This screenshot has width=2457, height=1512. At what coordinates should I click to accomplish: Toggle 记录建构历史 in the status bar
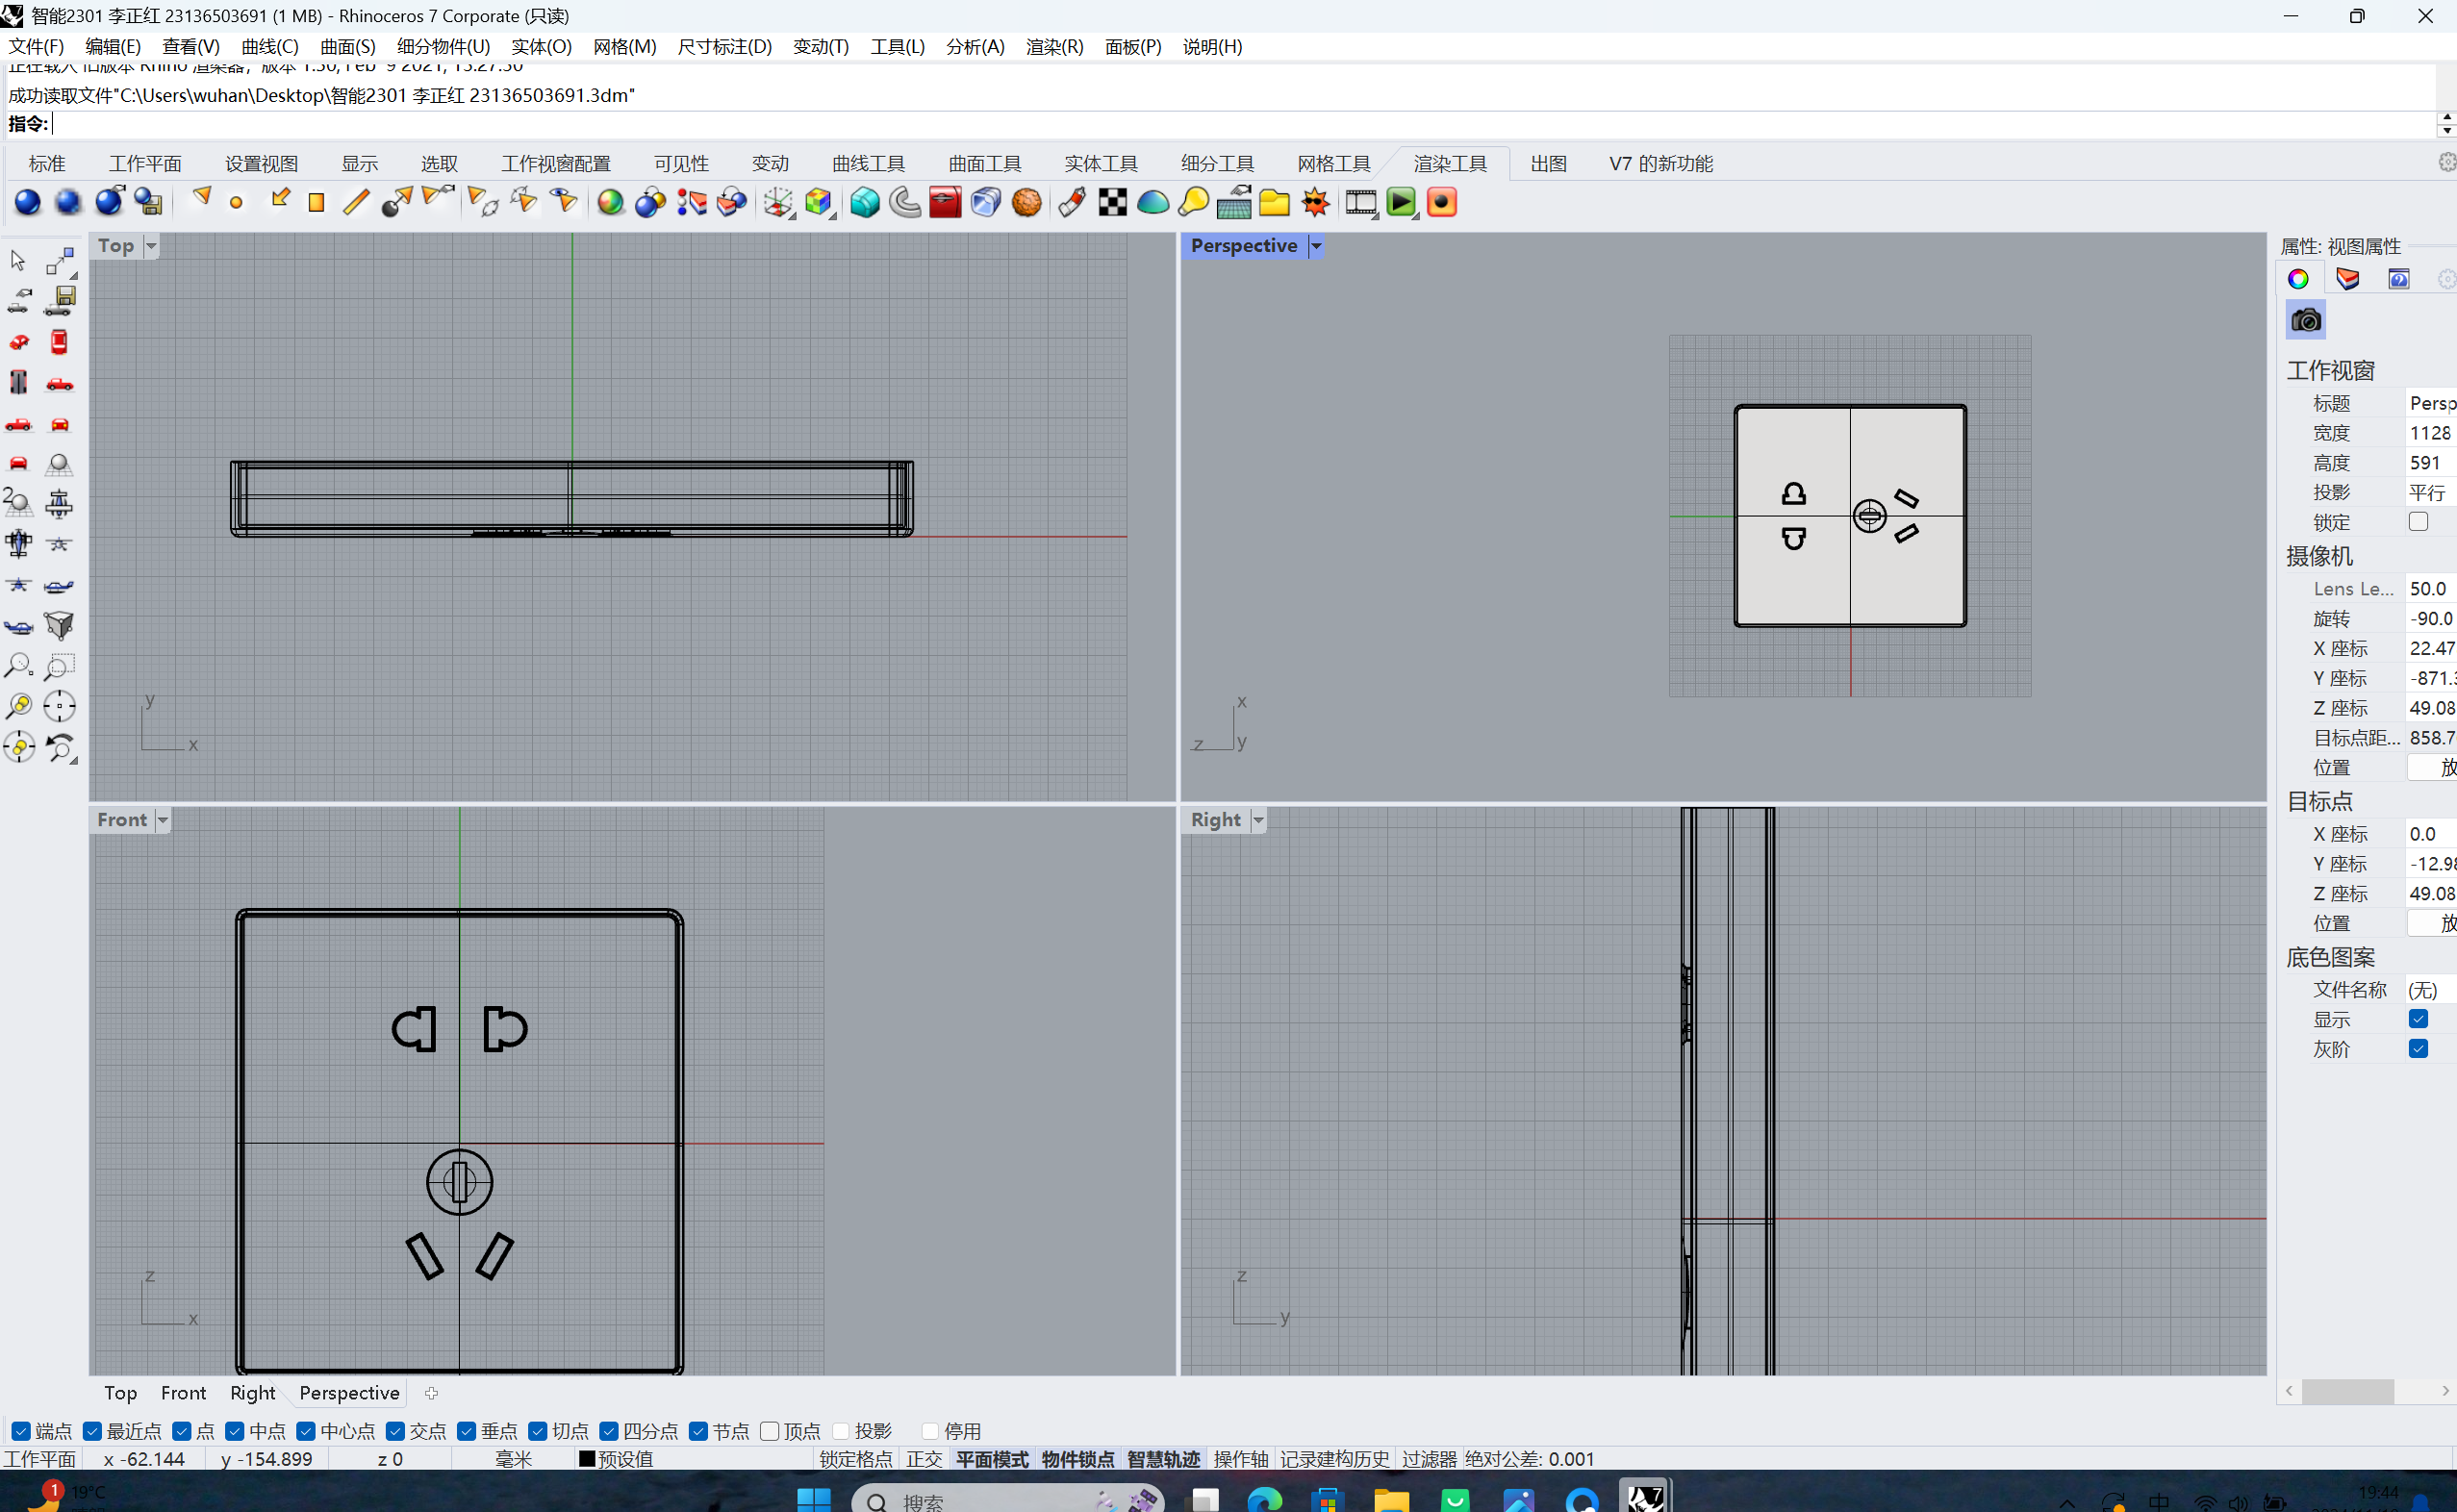pos(1335,1459)
